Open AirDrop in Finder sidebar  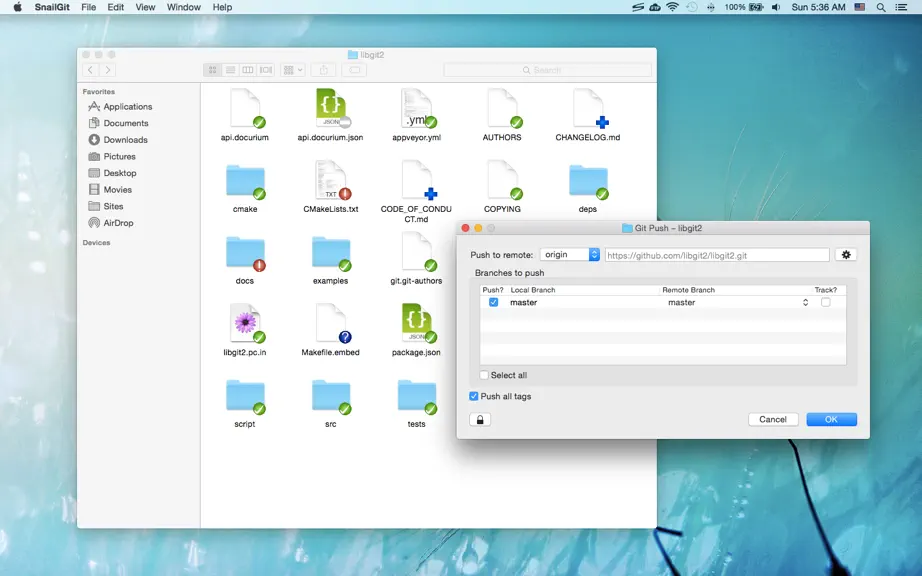point(111,223)
